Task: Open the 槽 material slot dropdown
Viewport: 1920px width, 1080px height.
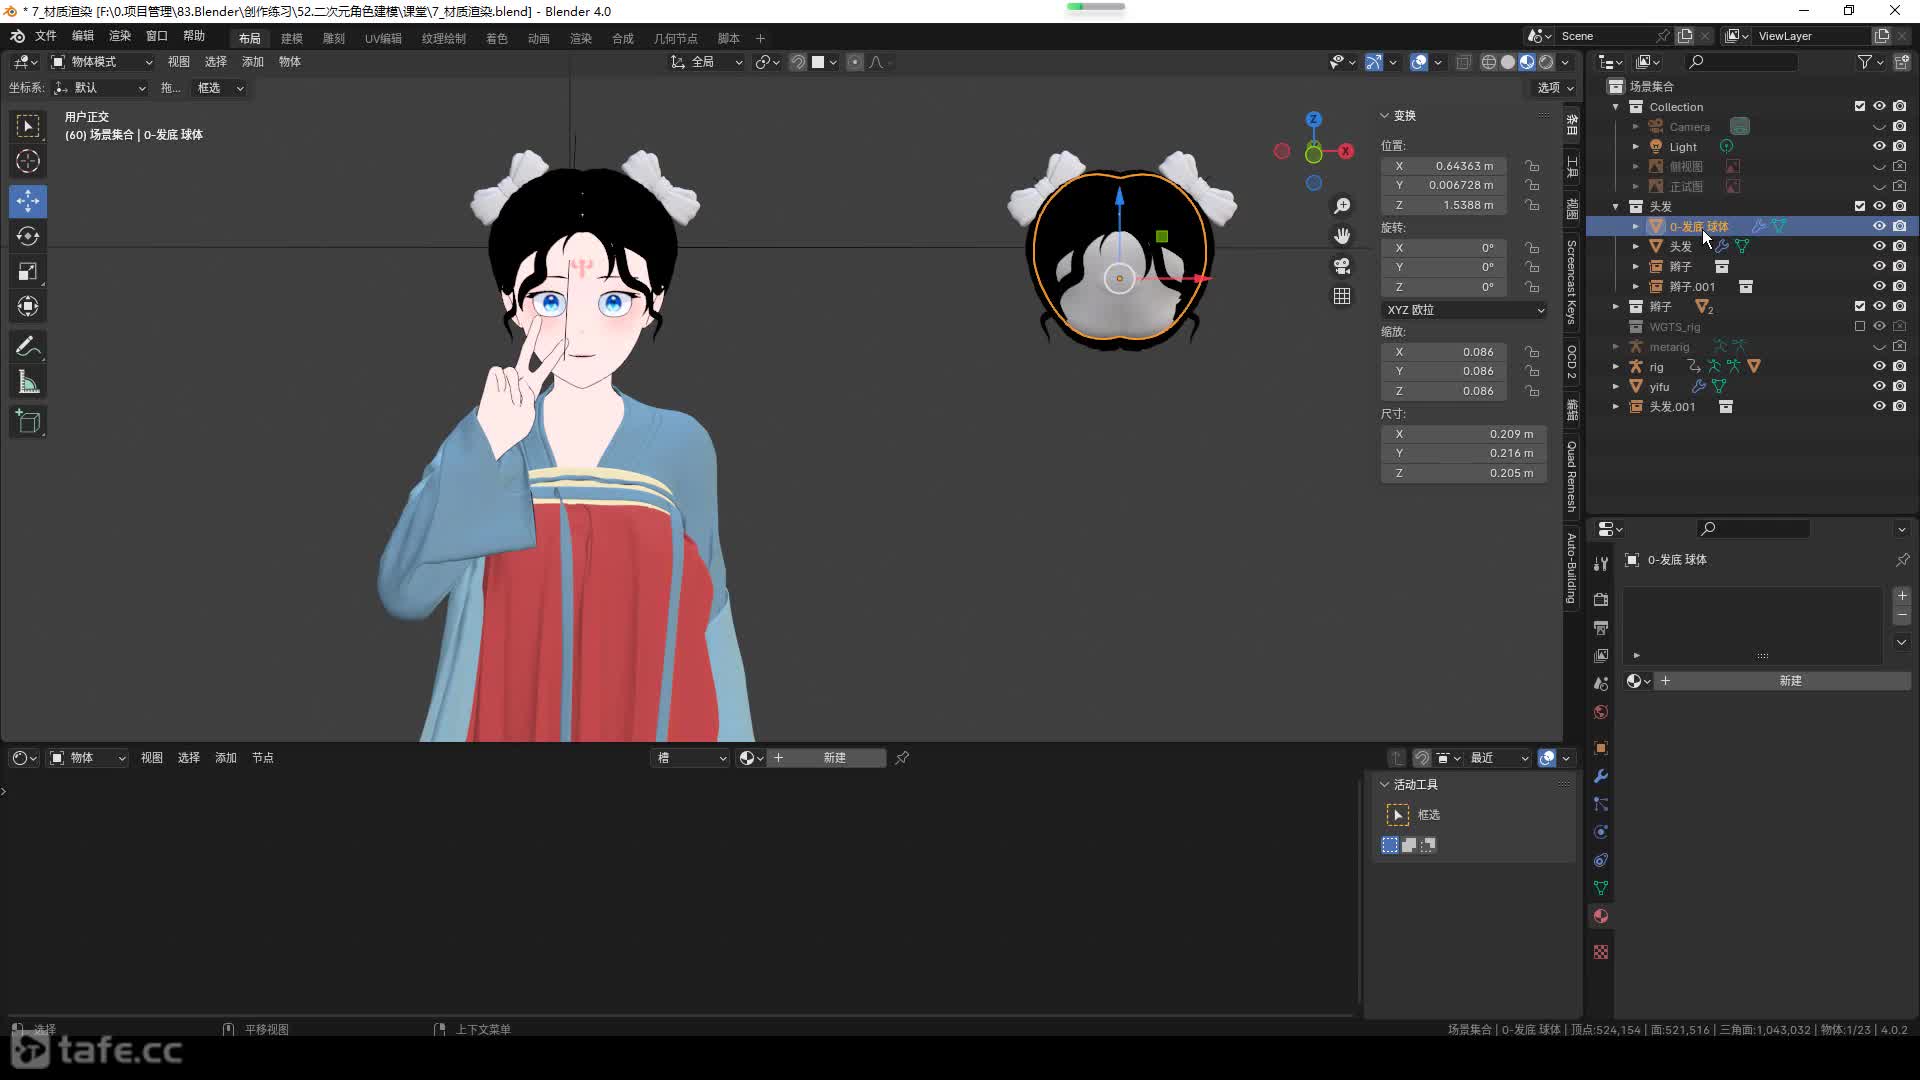Action: [690, 758]
